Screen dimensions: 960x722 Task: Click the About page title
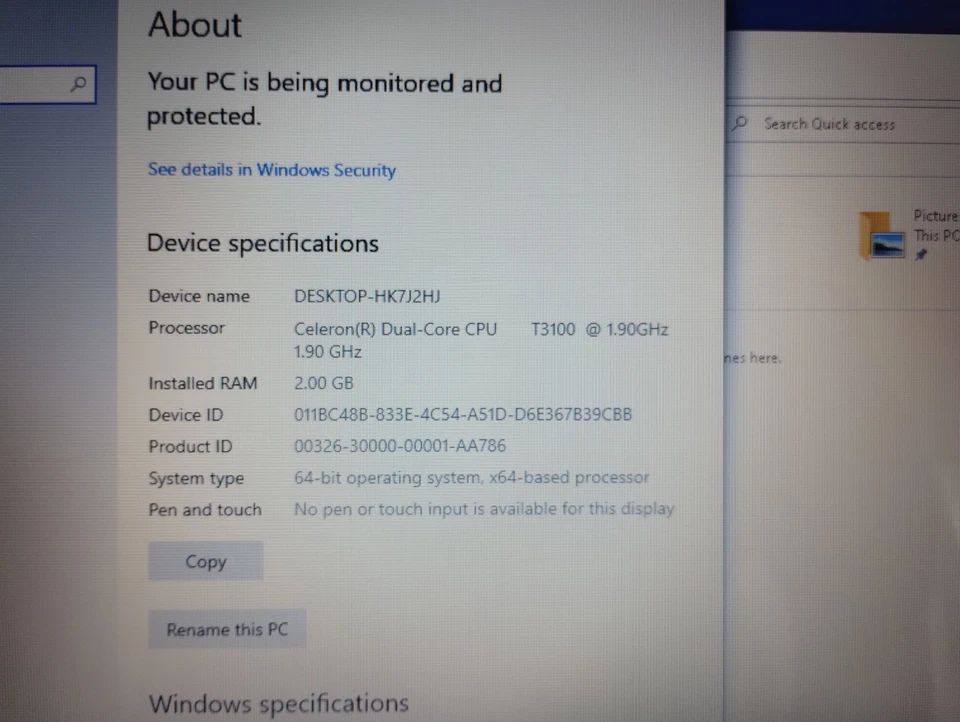coord(194,25)
